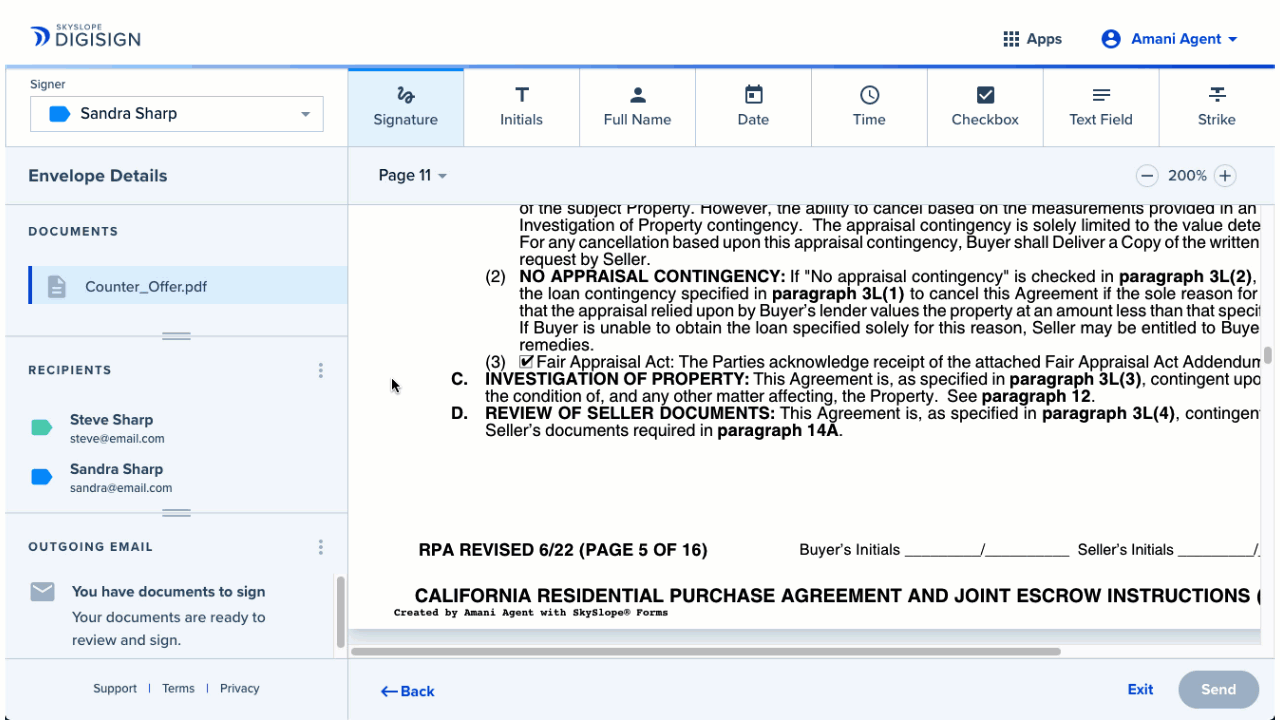The height and width of the screenshot is (720, 1280).
Task: Click the SkySlope DigiSign logo
Action: (86, 38)
